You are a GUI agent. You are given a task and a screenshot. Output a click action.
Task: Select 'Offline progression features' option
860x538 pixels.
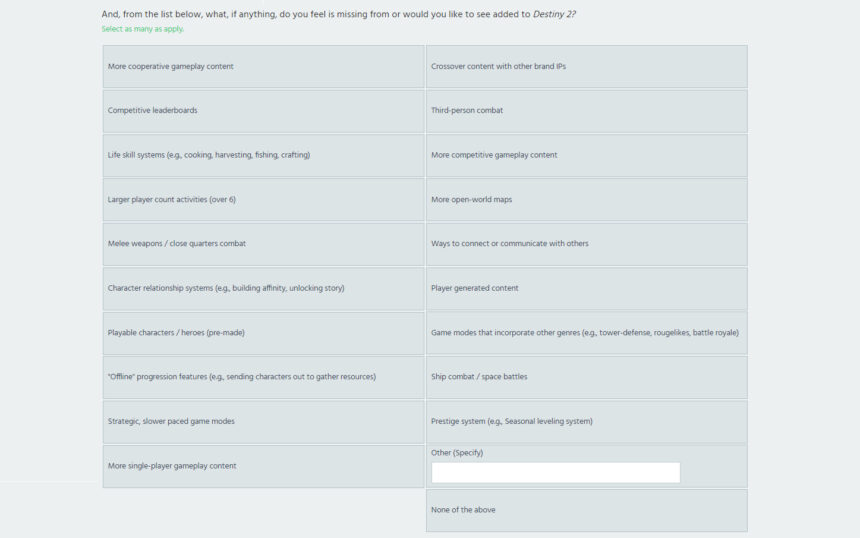pyautogui.click(x=263, y=377)
